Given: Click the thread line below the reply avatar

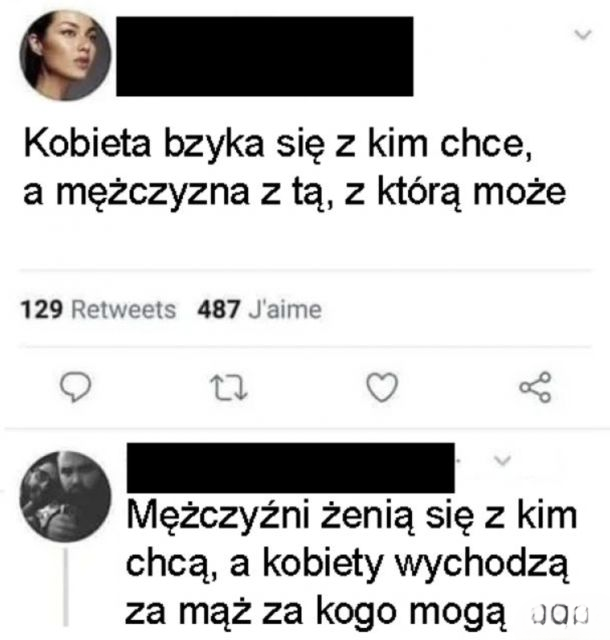Looking at the screenshot, I should [66, 587].
